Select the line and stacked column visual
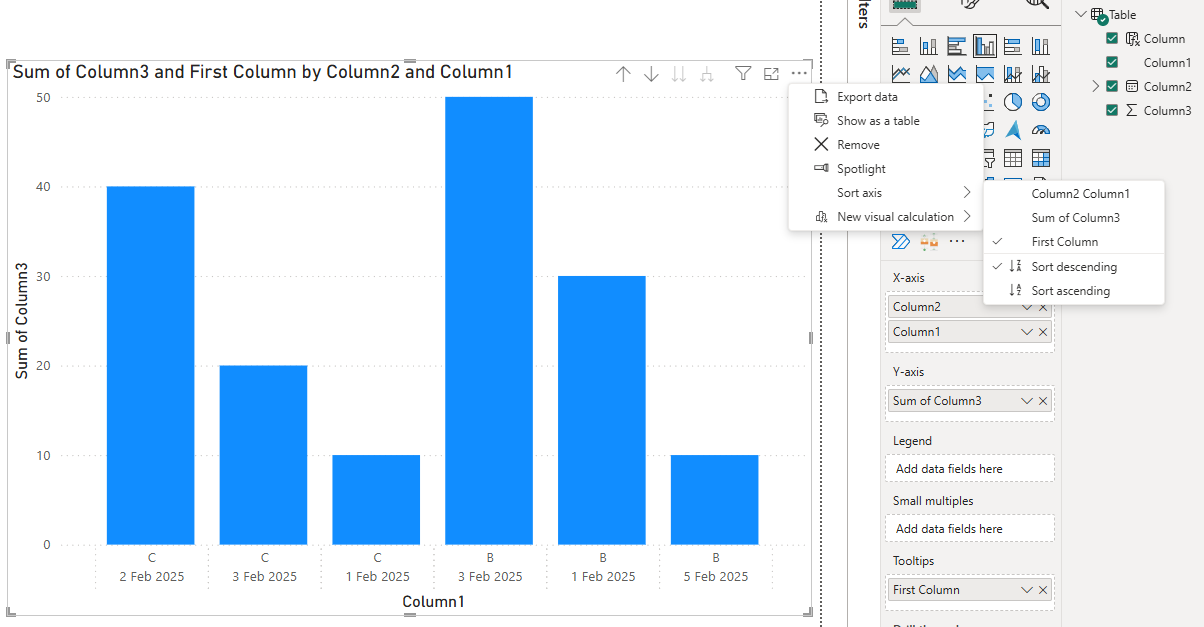Image resolution: width=1204 pixels, height=627 pixels. click(x=1012, y=74)
